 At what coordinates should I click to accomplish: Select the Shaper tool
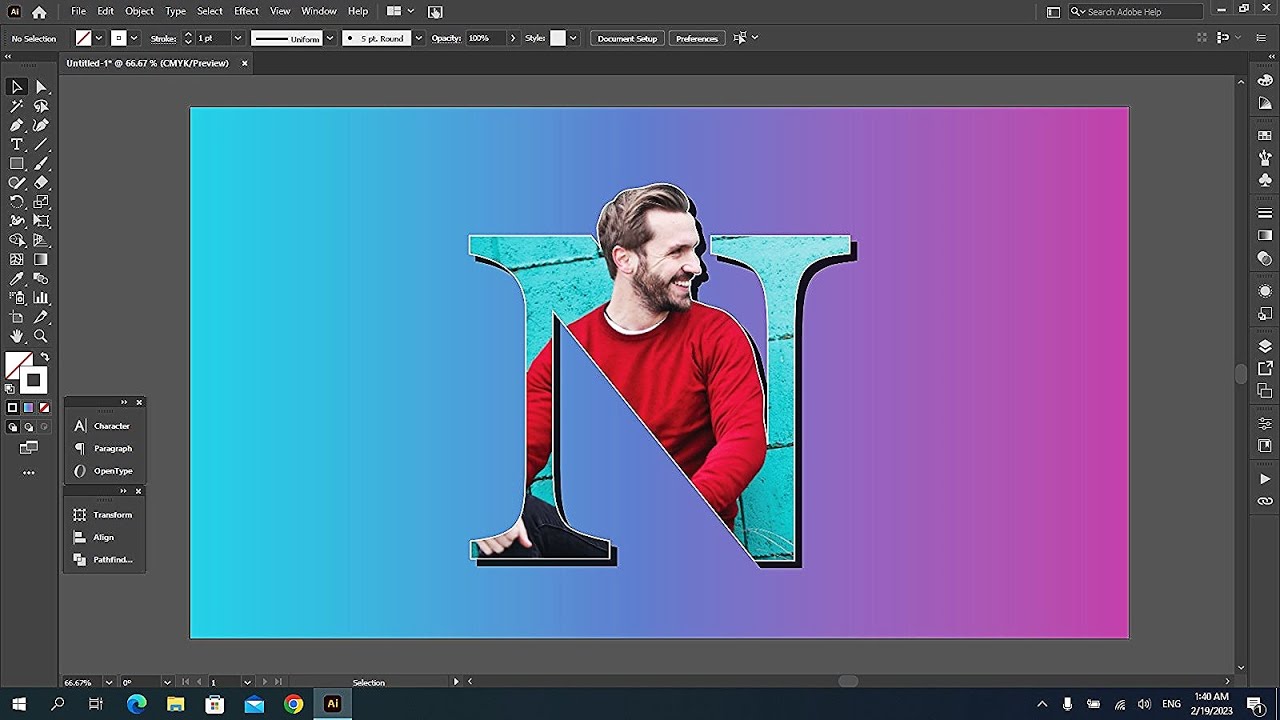tap(17, 183)
